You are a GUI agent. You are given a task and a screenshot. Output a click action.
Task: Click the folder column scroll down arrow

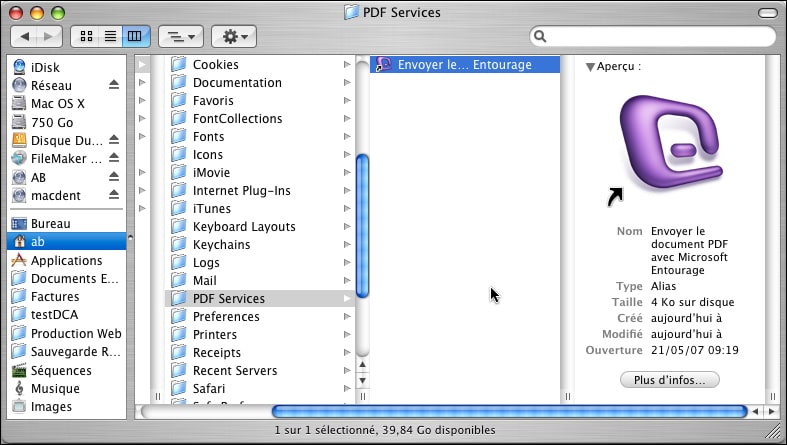pyautogui.click(x=362, y=380)
